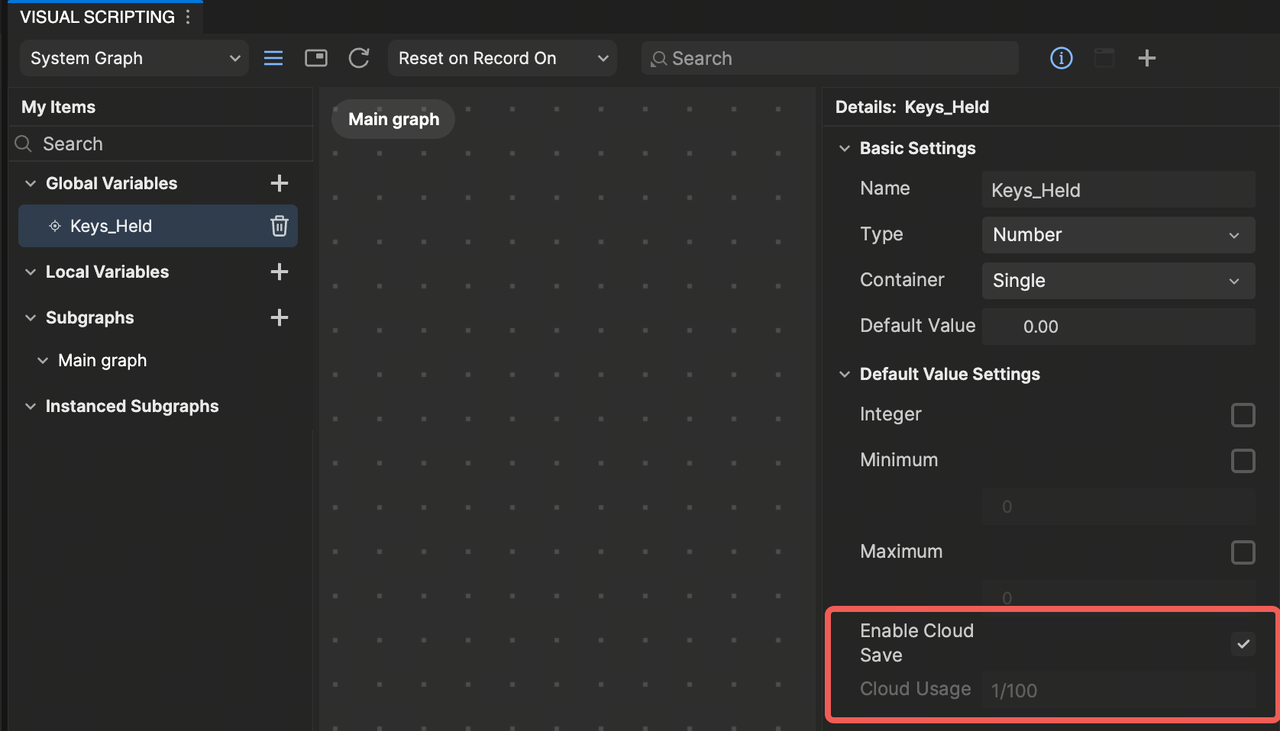Screen dimensions: 1280x731
Task: Click the info details icon
Action: 1061,58
